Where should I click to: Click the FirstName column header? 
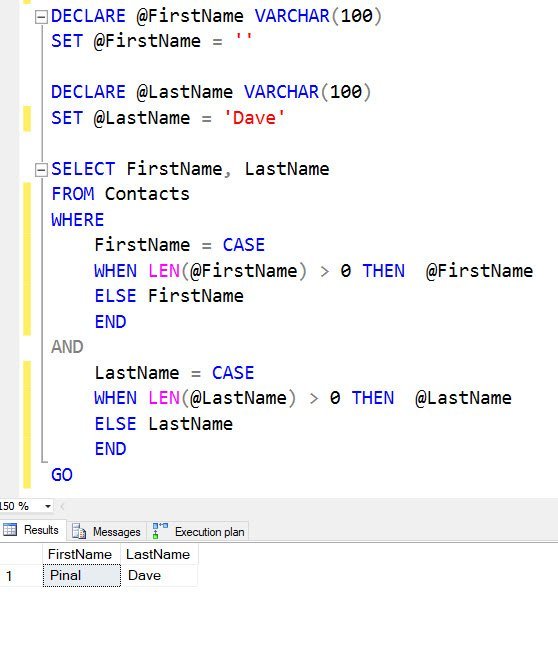tap(82, 554)
